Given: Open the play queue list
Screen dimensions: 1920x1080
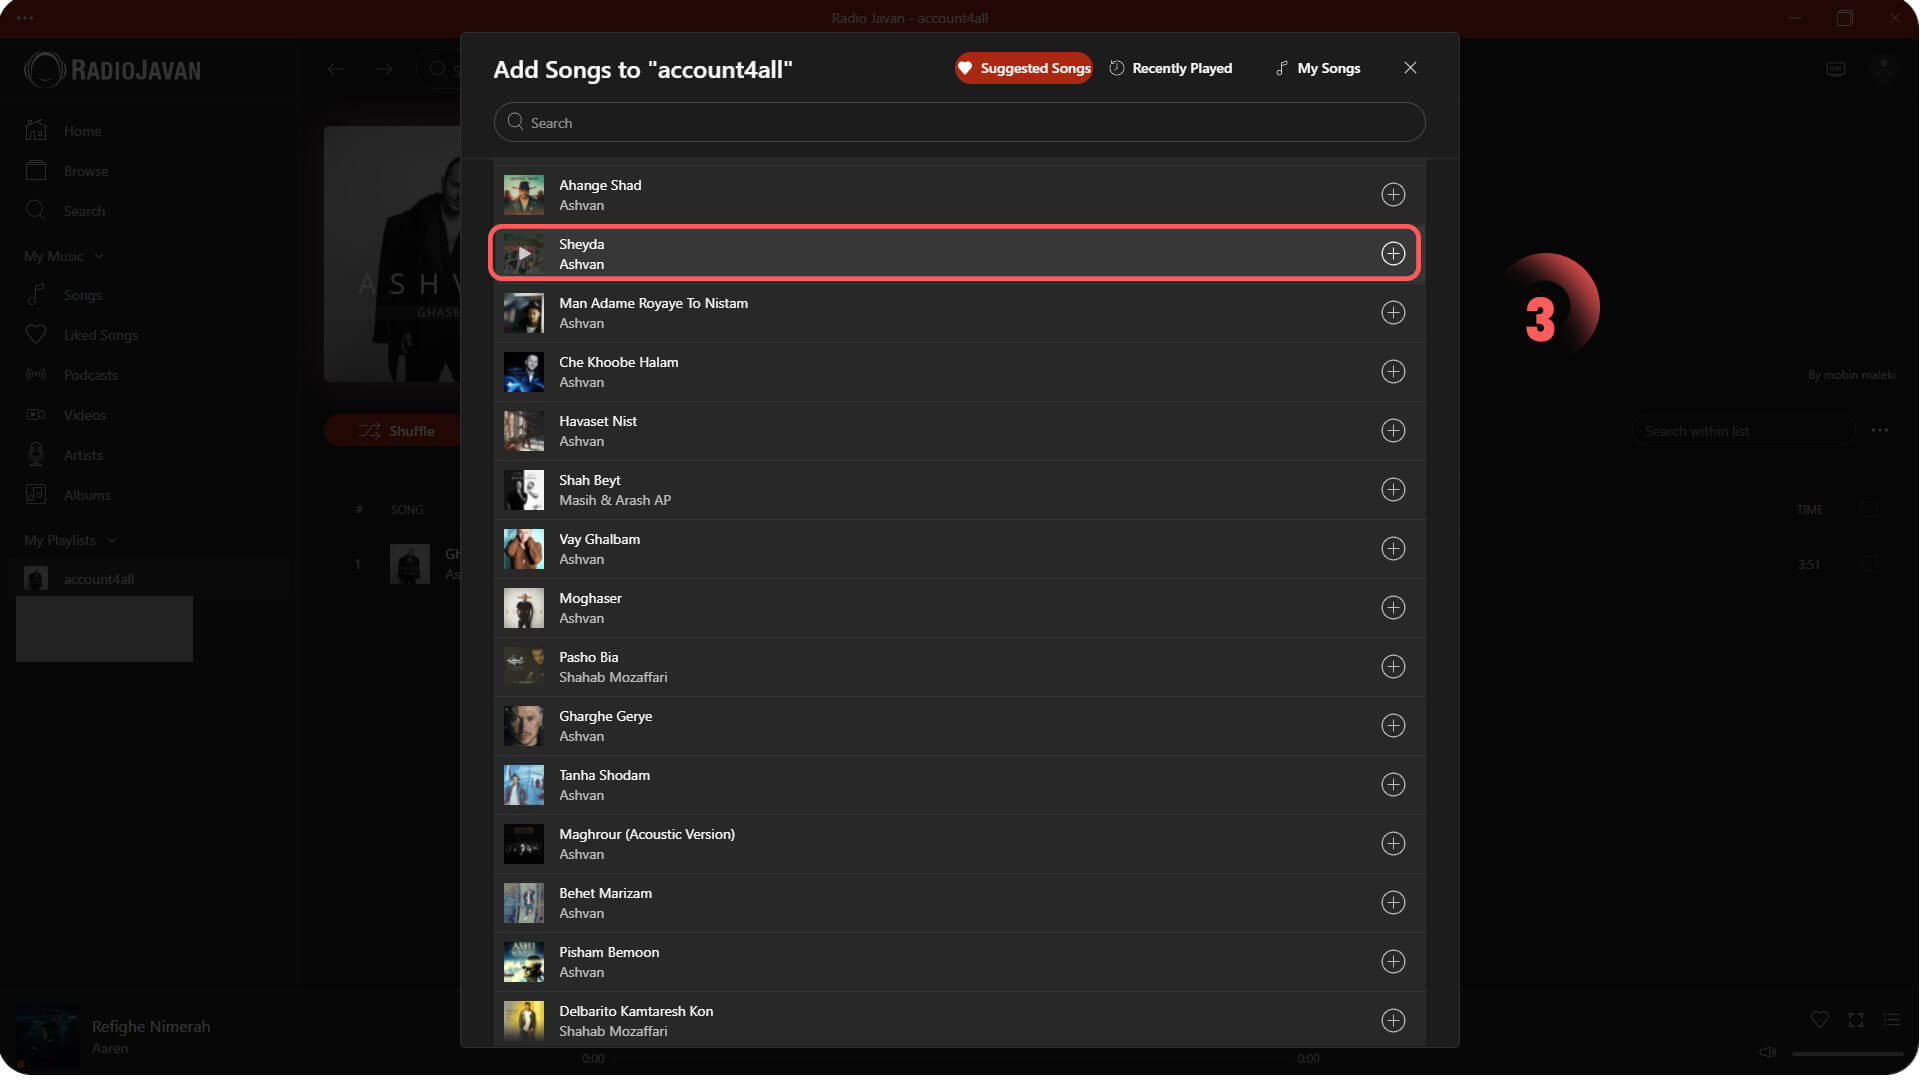Looking at the screenshot, I should (1892, 1020).
